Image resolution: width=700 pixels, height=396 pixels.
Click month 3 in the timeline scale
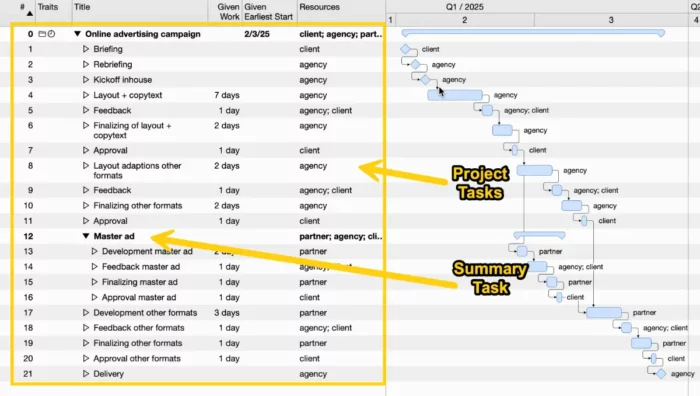[x=611, y=20]
